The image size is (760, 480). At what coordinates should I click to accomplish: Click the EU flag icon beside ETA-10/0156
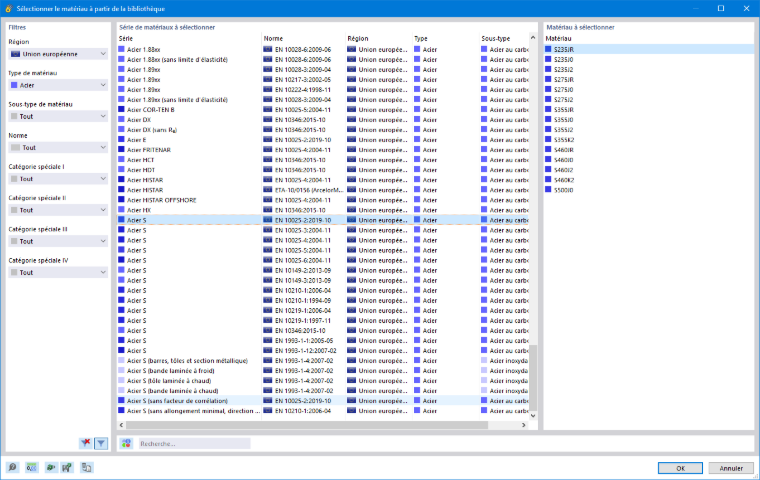tap(268, 190)
